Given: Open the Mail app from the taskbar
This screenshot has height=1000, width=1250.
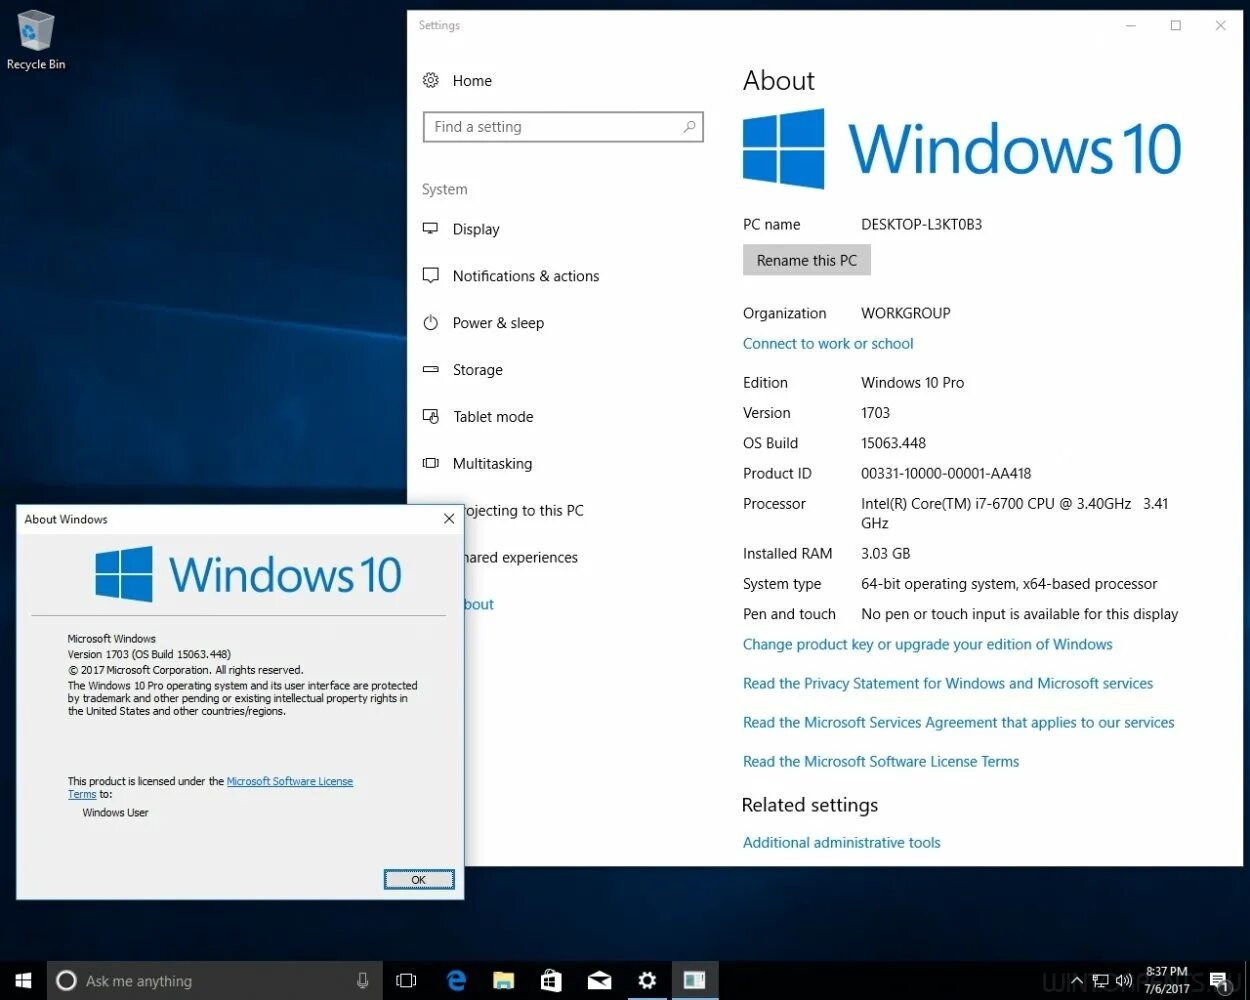Looking at the screenshot, I should 599,981.
